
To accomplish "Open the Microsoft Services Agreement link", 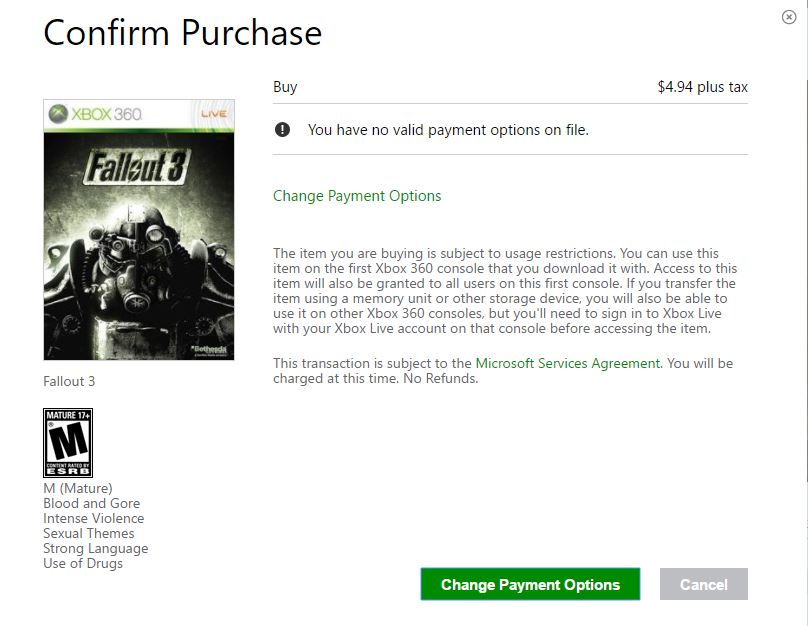I will 567,363.
